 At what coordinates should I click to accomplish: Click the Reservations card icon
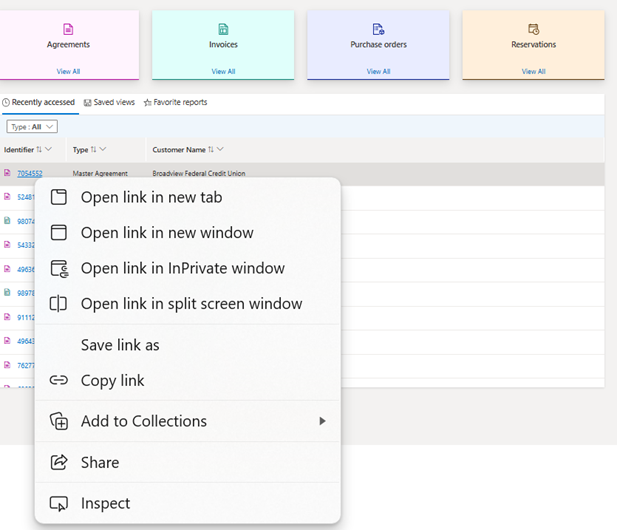(534, 29)
